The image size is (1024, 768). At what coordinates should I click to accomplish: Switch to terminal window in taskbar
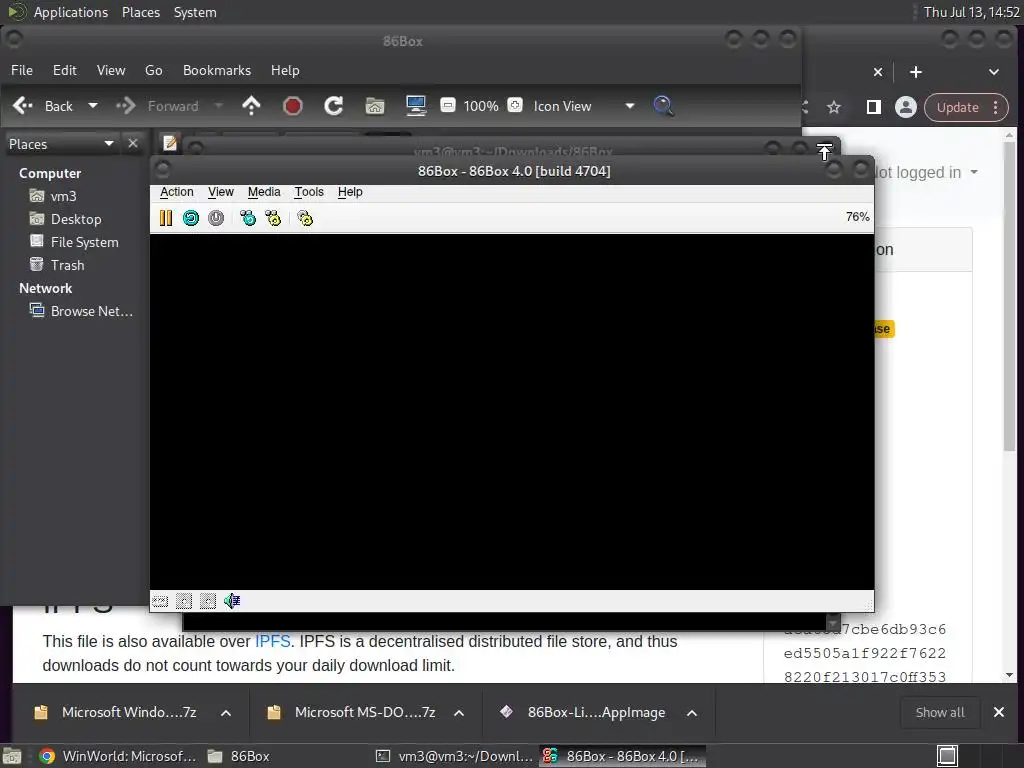point(455,756)
